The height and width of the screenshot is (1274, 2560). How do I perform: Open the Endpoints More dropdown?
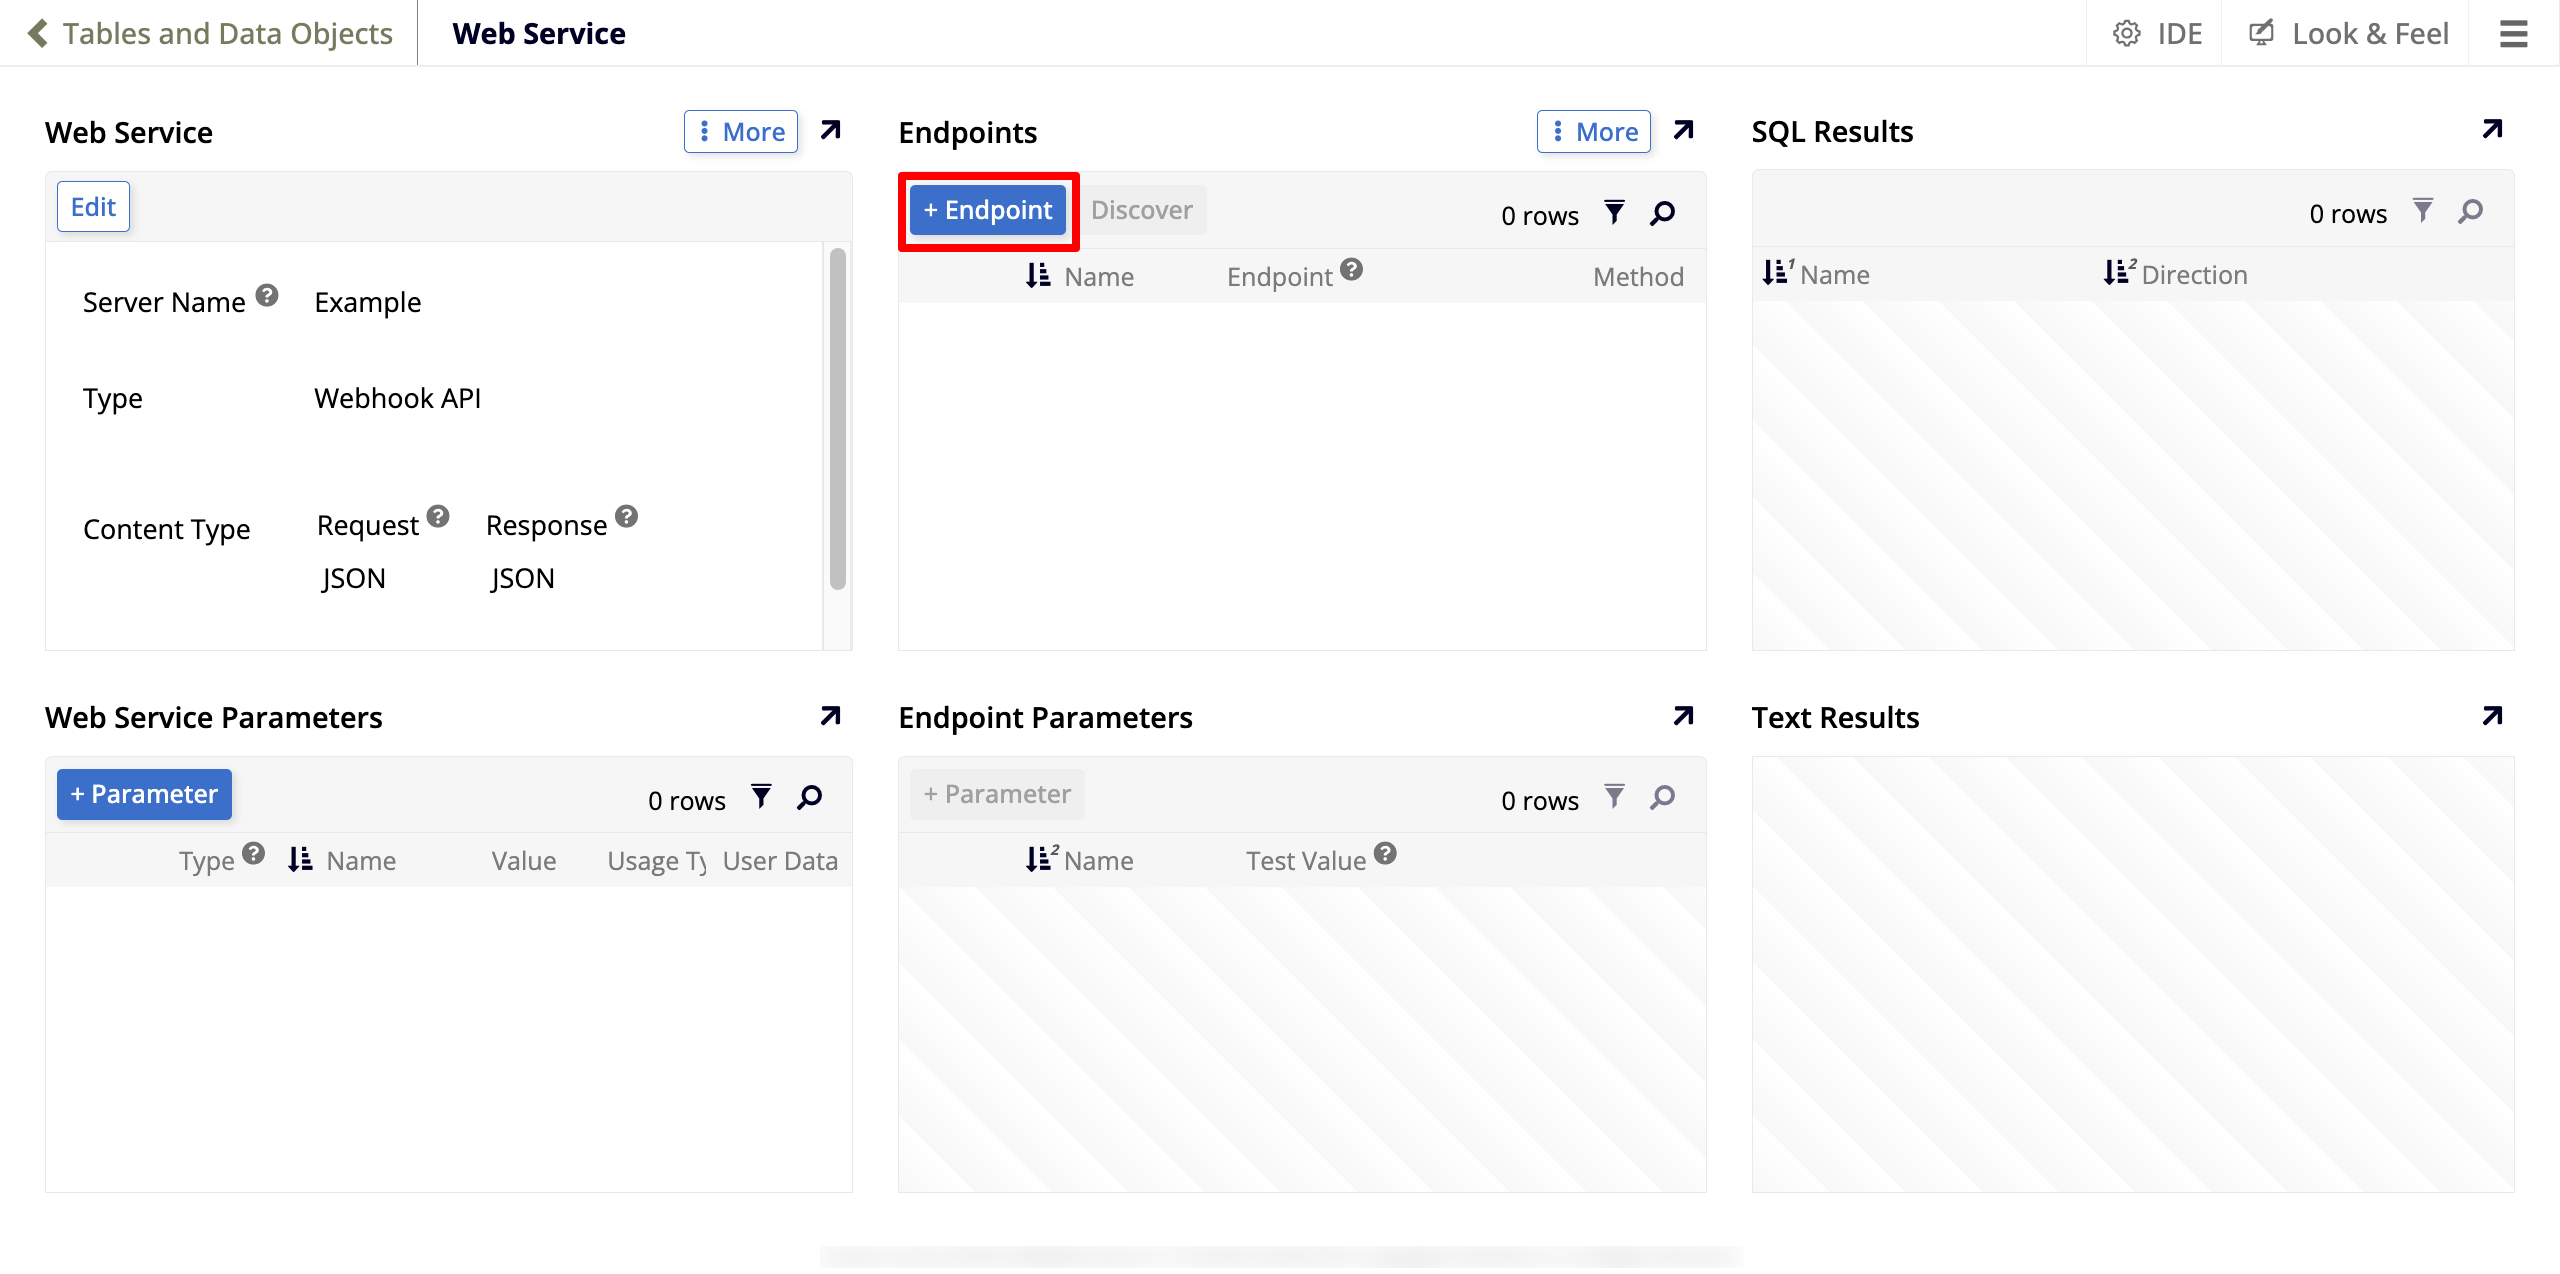tap(1594, 132)
